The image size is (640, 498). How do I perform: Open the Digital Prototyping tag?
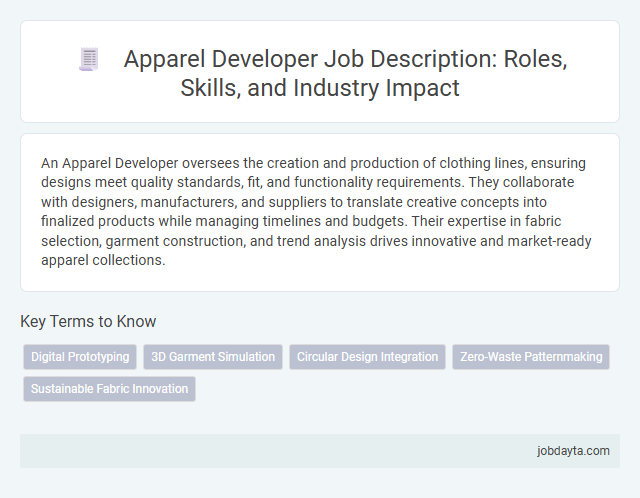(x=80, y=357)
